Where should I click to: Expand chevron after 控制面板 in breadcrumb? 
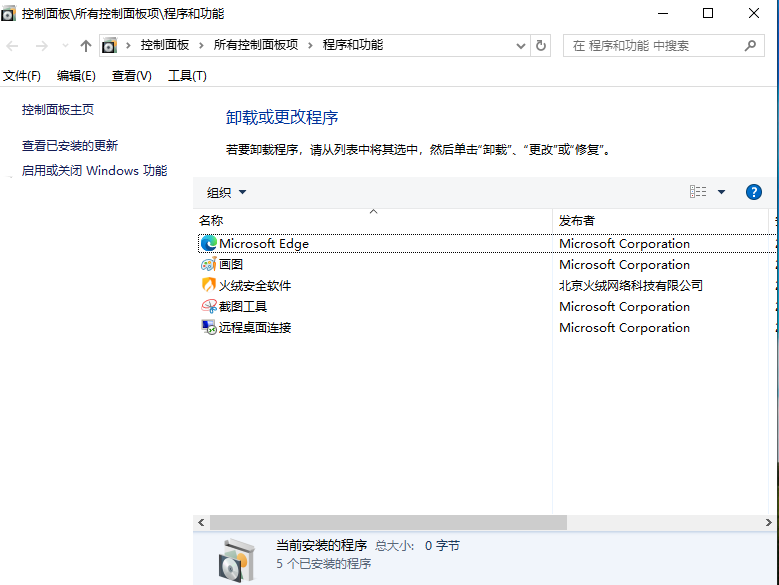click(201, 46)
